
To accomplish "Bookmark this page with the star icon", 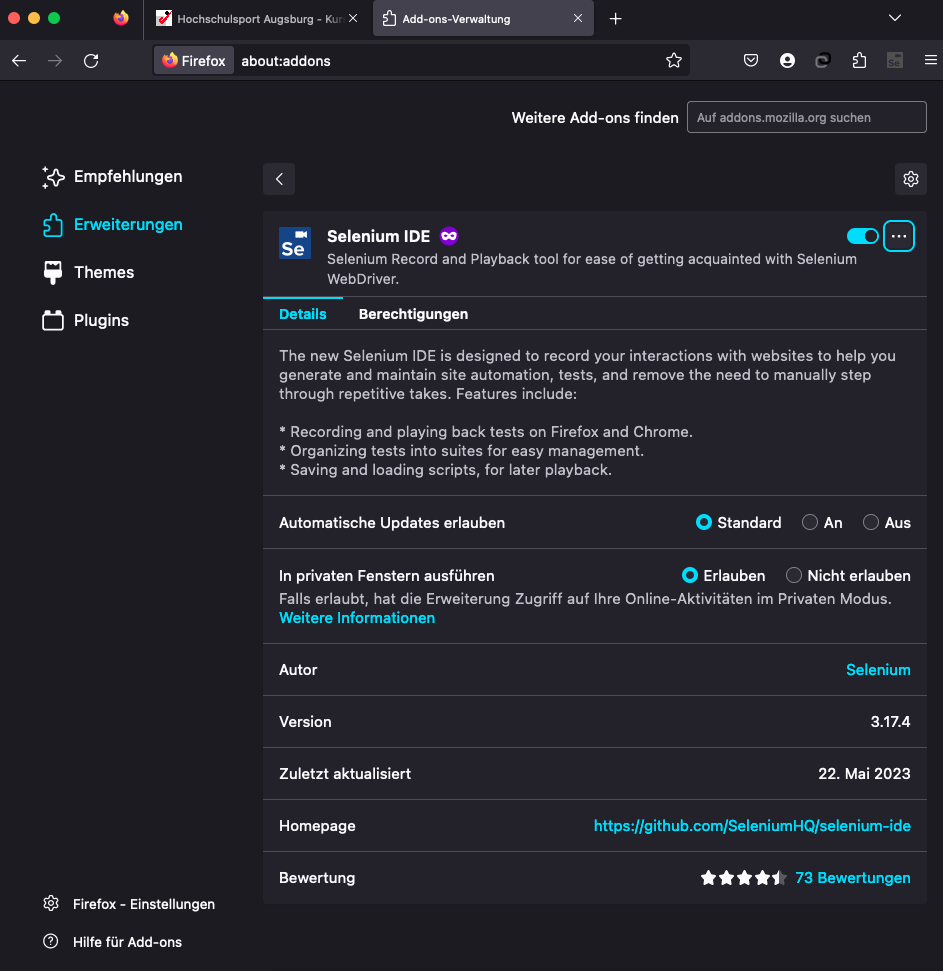I will click(674, 61).
